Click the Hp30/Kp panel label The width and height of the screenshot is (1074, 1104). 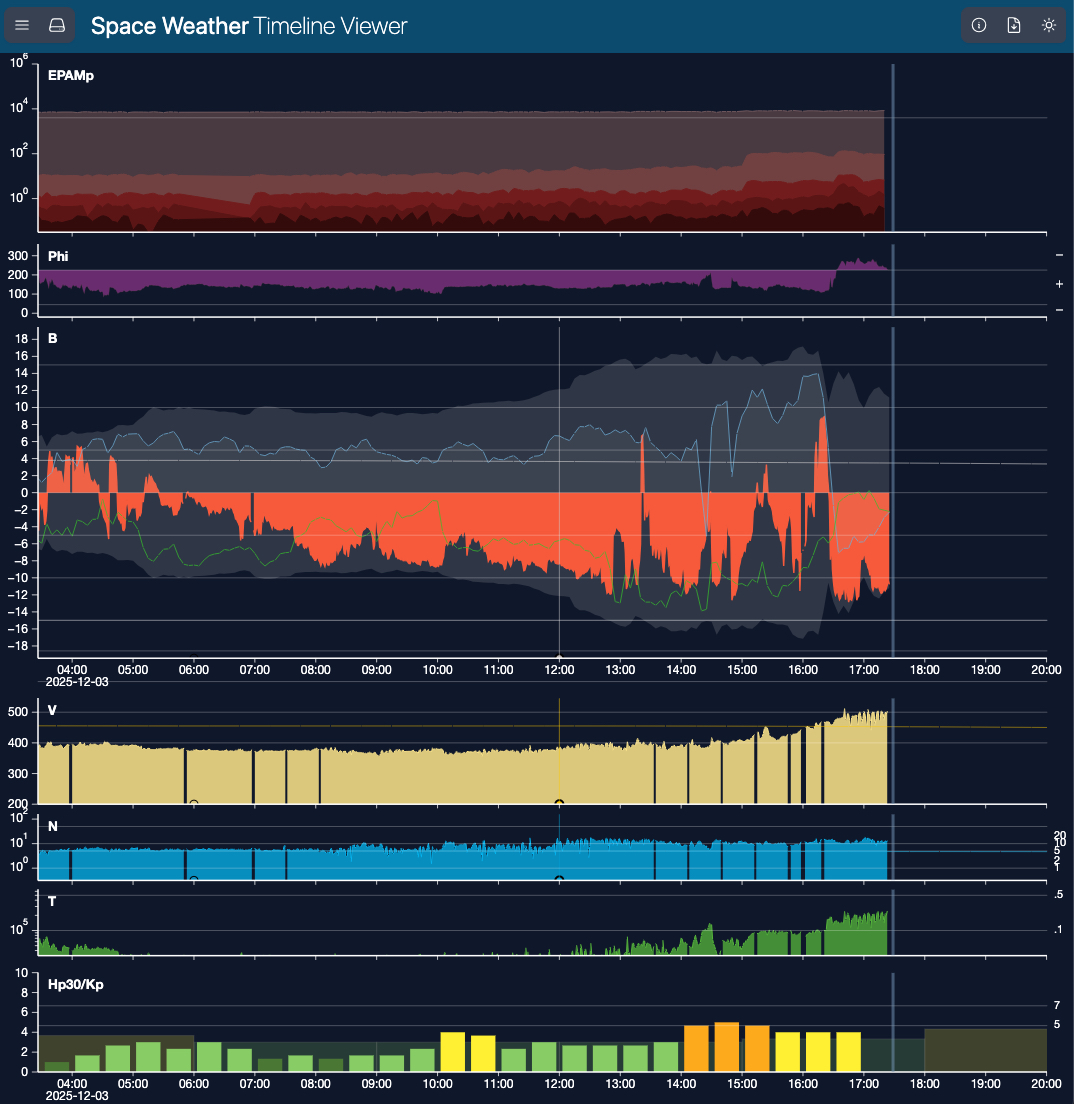75,984
